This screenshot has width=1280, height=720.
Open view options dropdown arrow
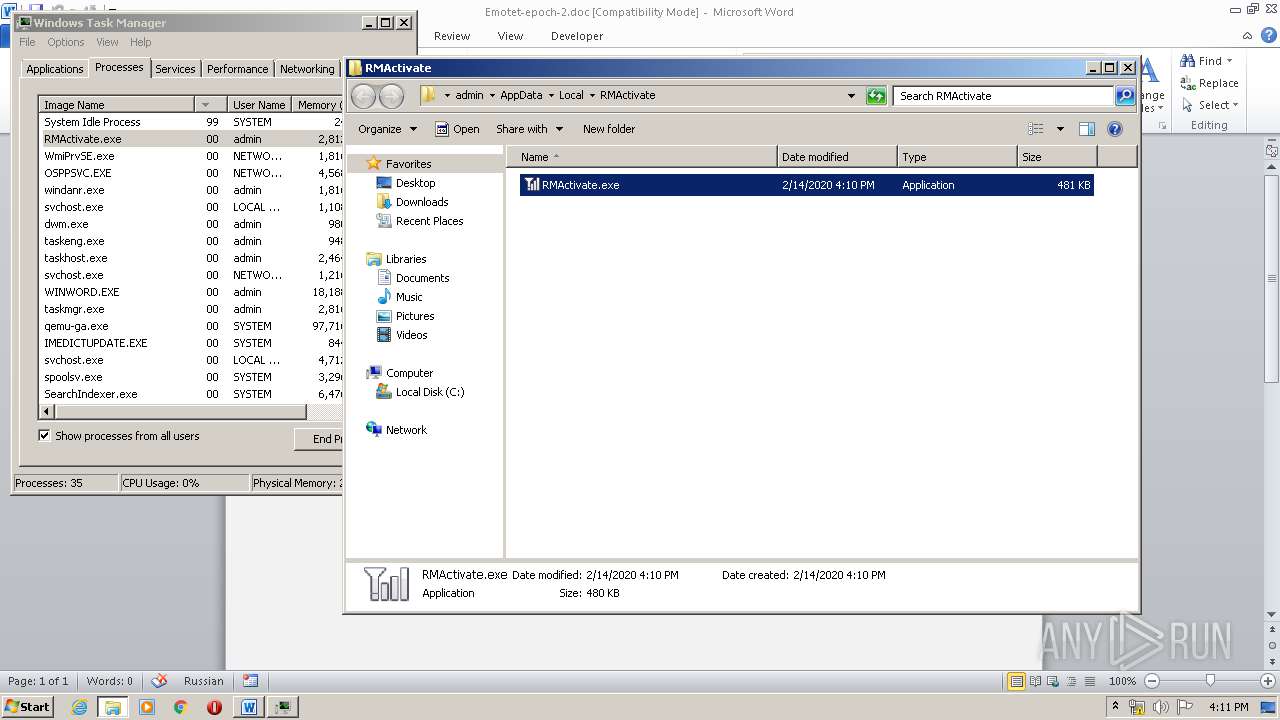(1060, 129)
